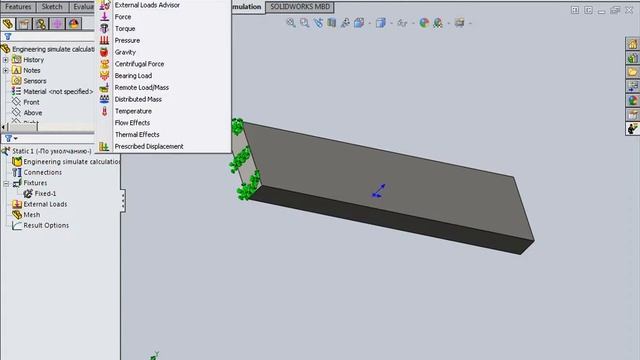Click the Gravity apple icon
Screen dimensions: 640x360
click(x=104, y=52)
